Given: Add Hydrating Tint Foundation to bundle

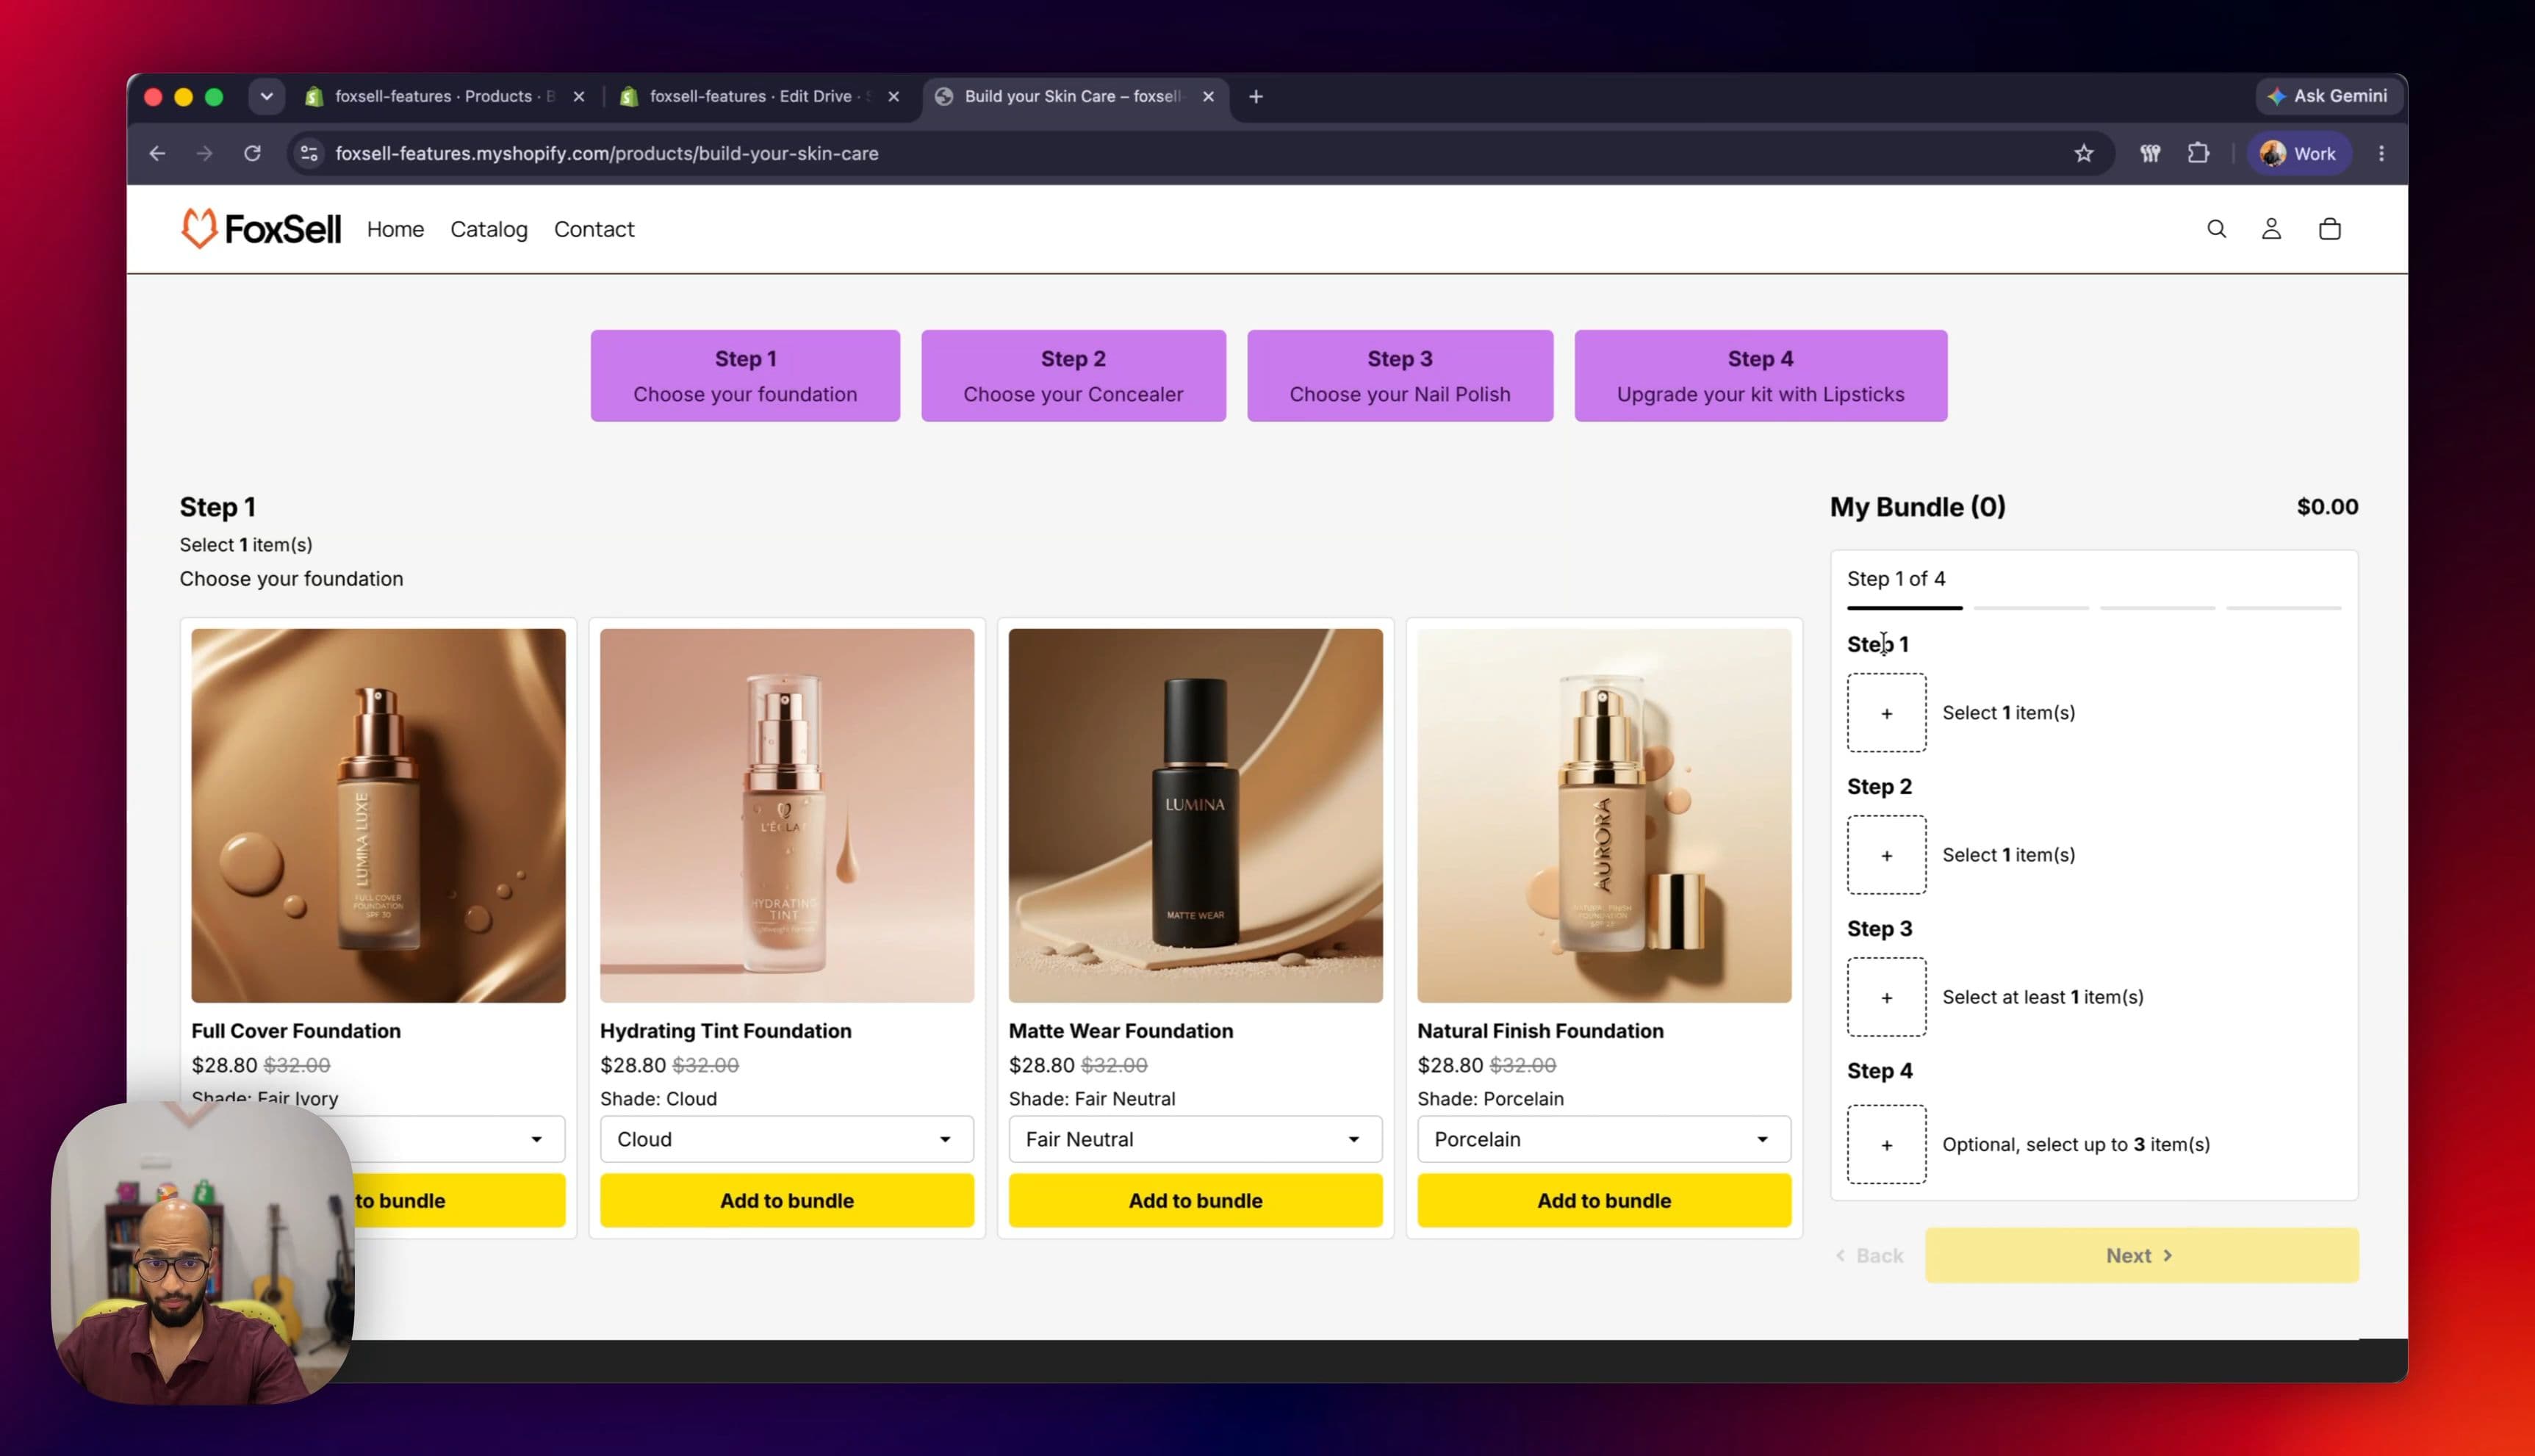Looking at the screenshot, I should [x=786, y=1200].
